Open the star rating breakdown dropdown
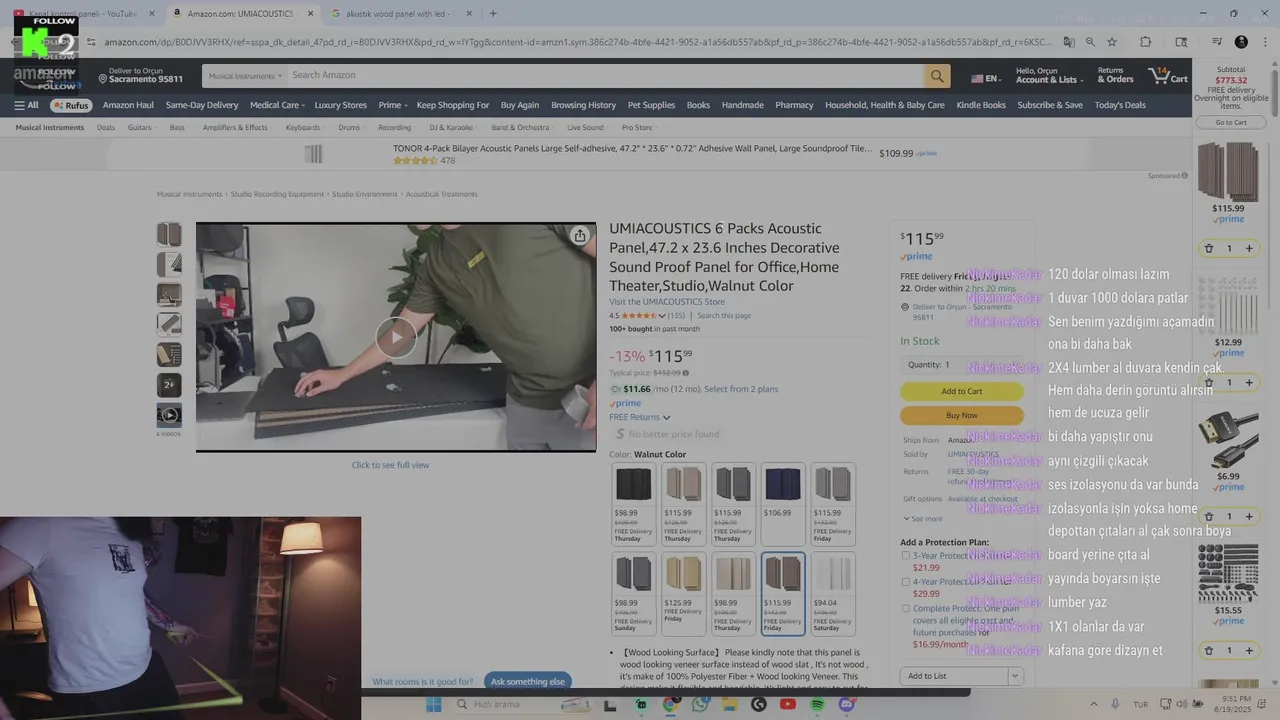 pyautogui.click(x=662, y=316)
